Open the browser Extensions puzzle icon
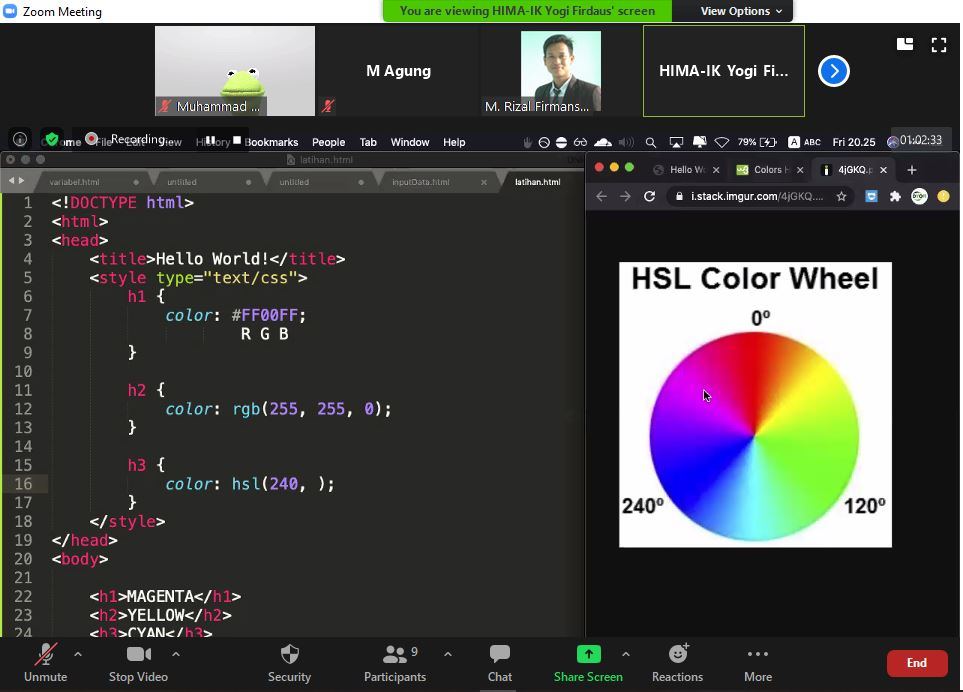This screenshot has height=692, width=963. point(895,196)
